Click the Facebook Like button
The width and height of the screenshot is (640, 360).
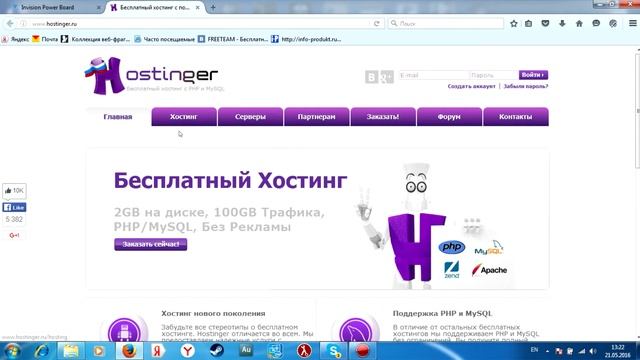14,207
